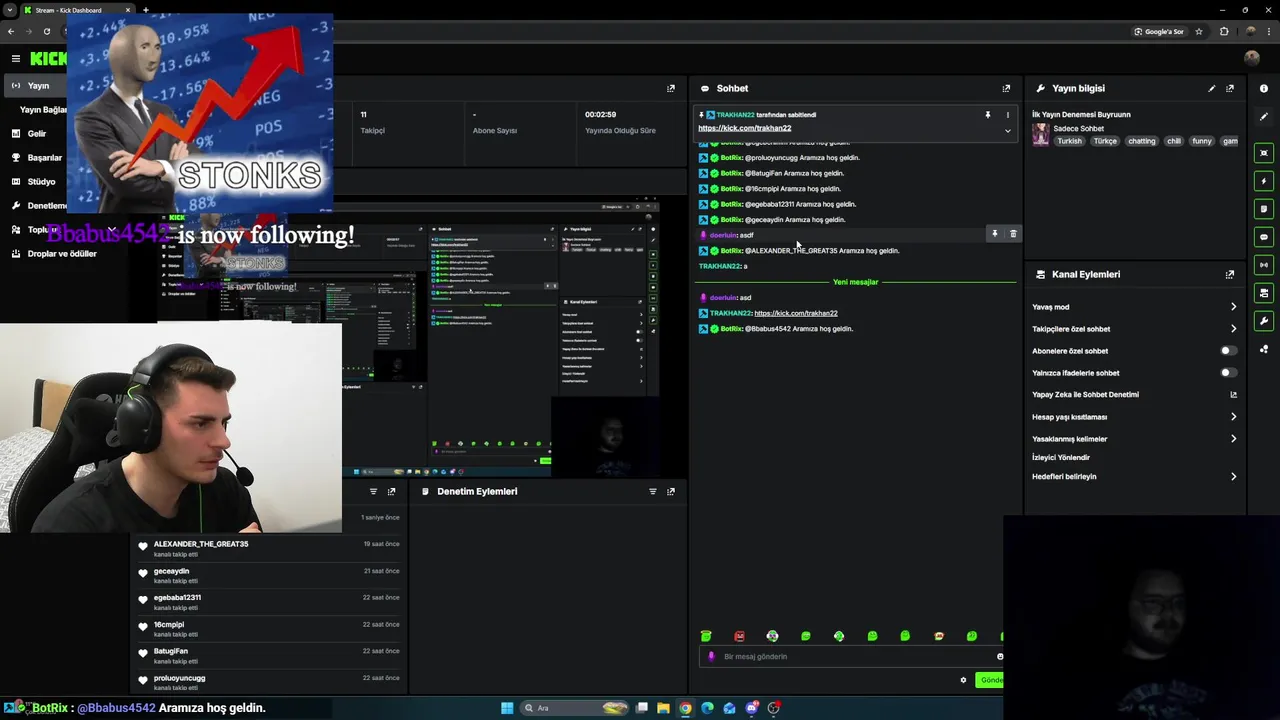Expand Yavaş mod settings

(x=1134, y=307)
